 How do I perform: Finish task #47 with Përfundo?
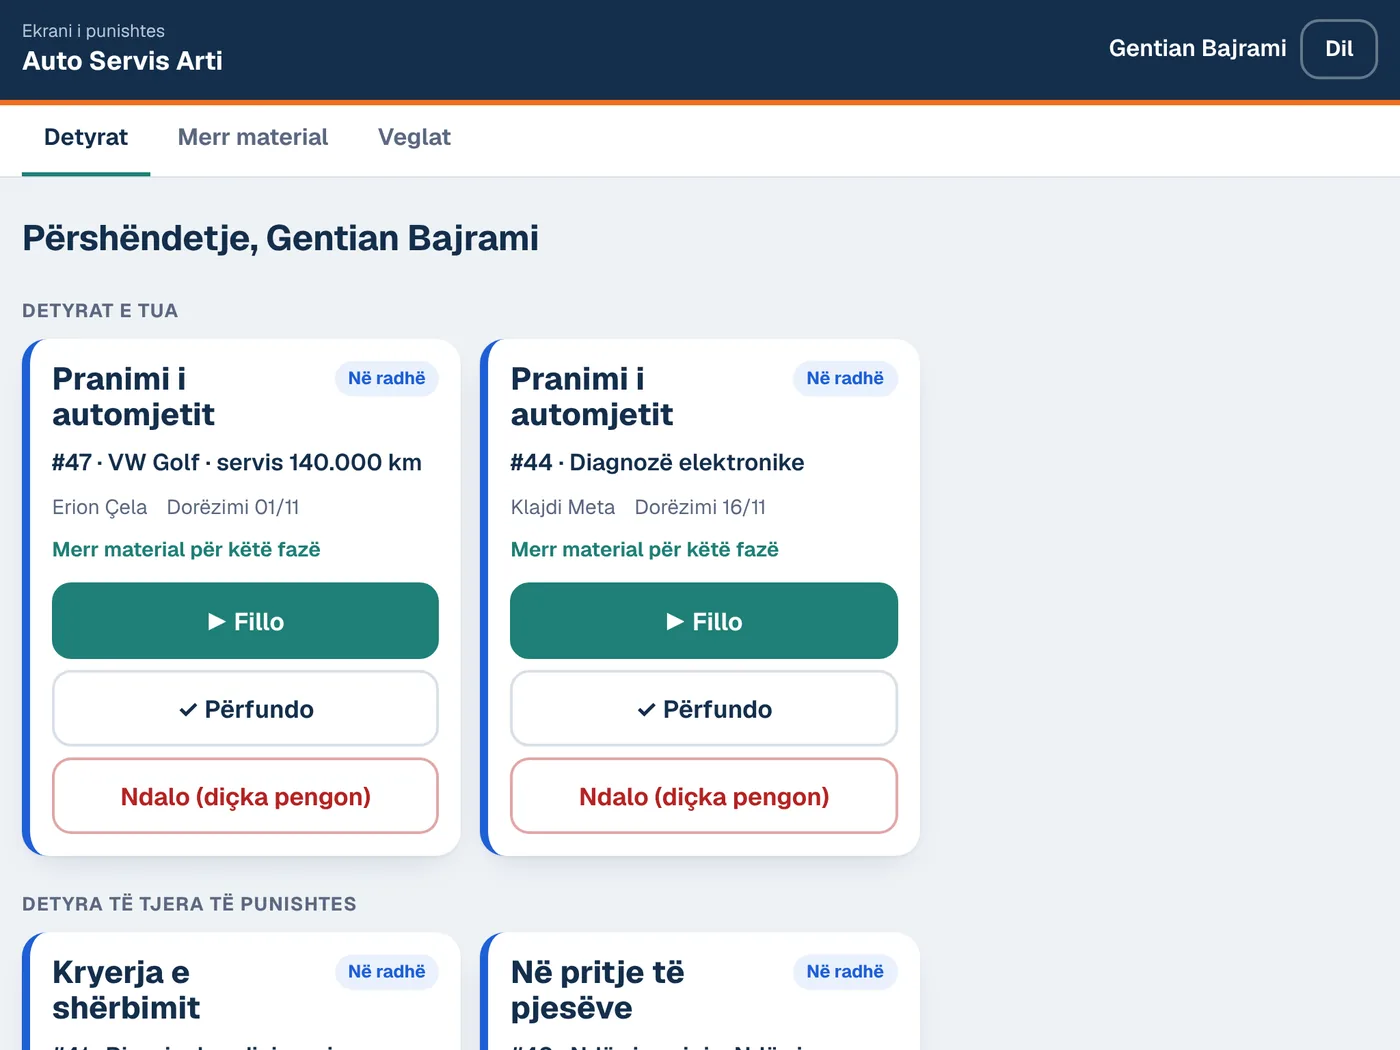245,709
